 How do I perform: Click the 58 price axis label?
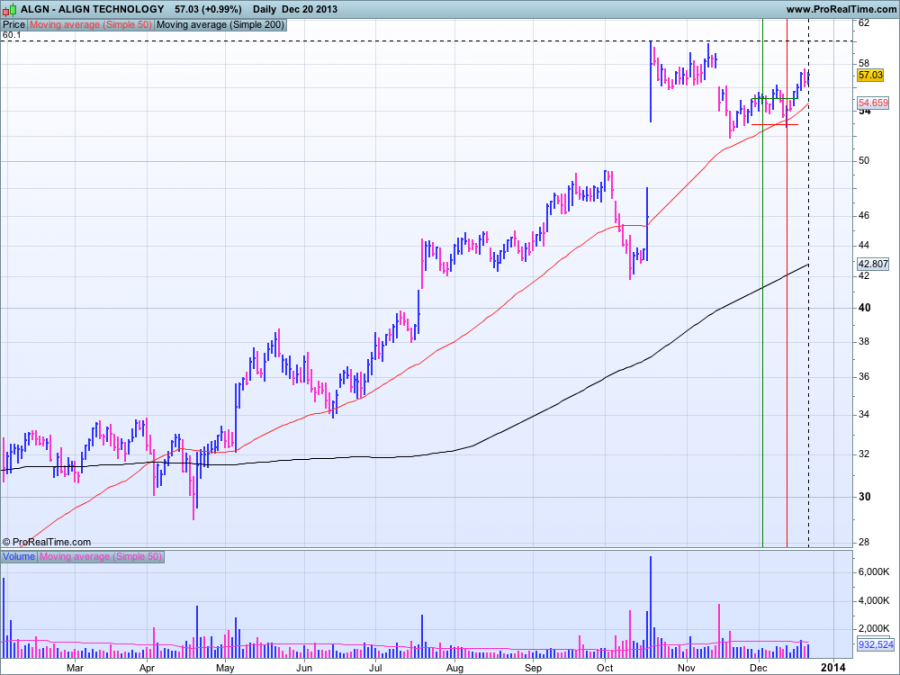coord(864,63)
